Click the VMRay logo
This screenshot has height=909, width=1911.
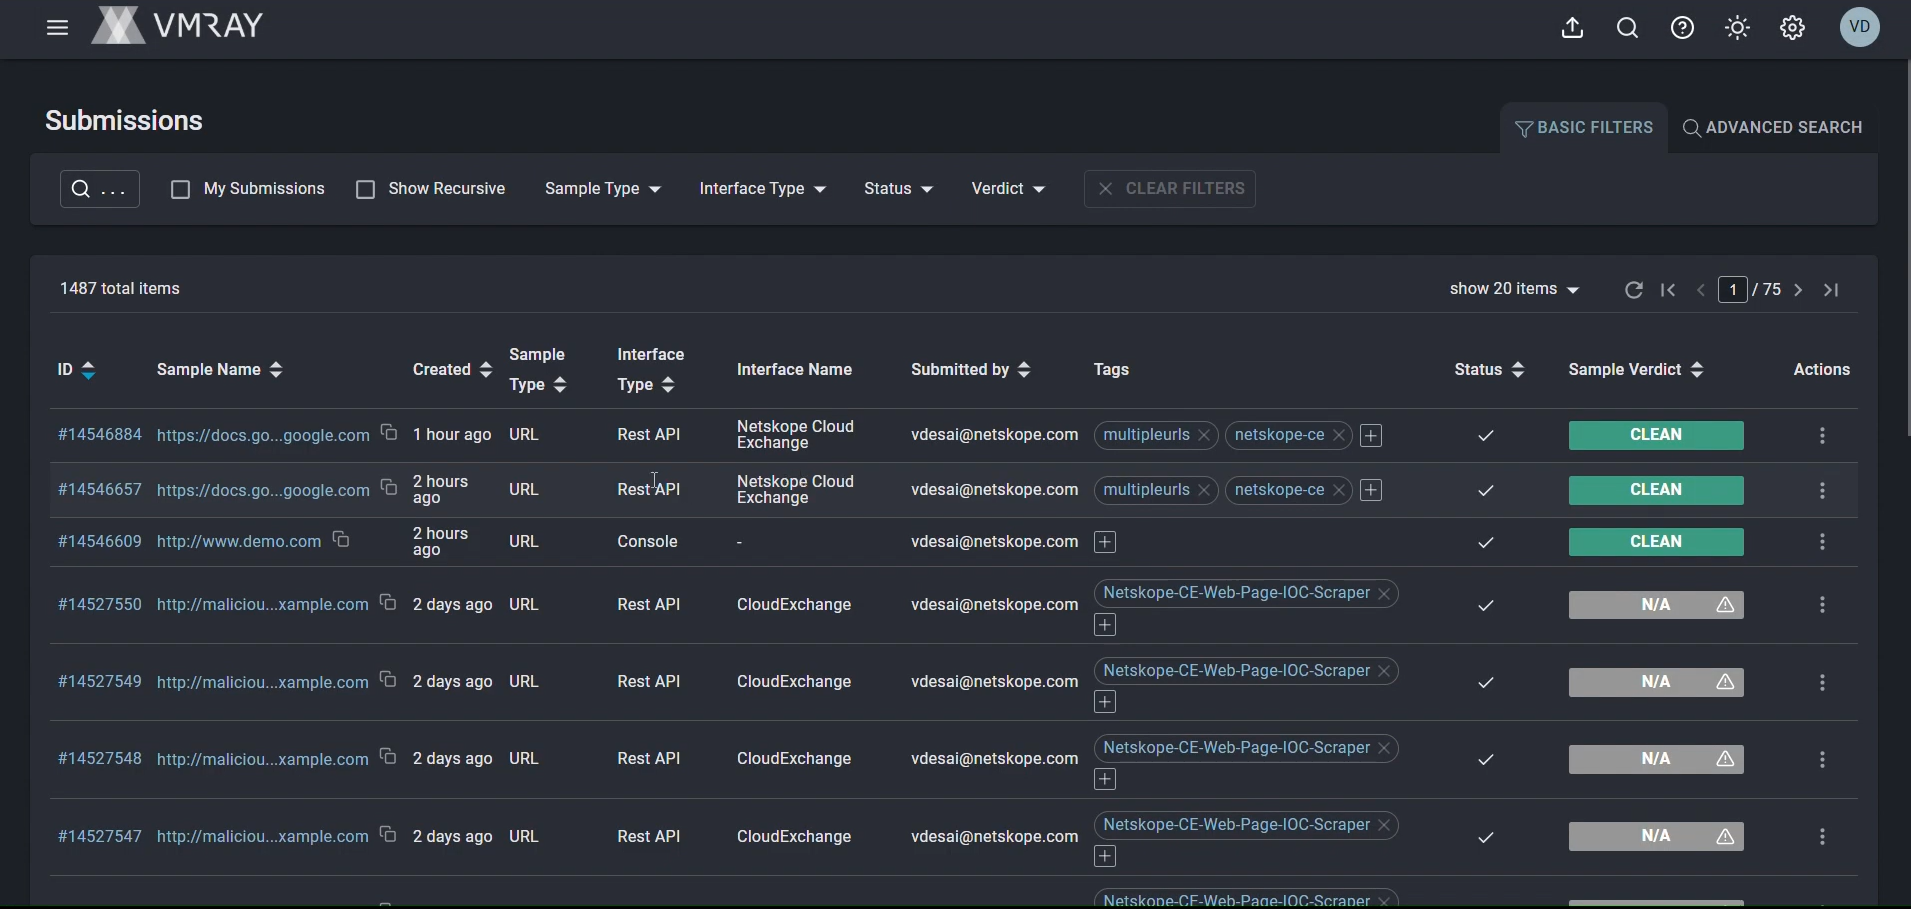pos(177,26)
